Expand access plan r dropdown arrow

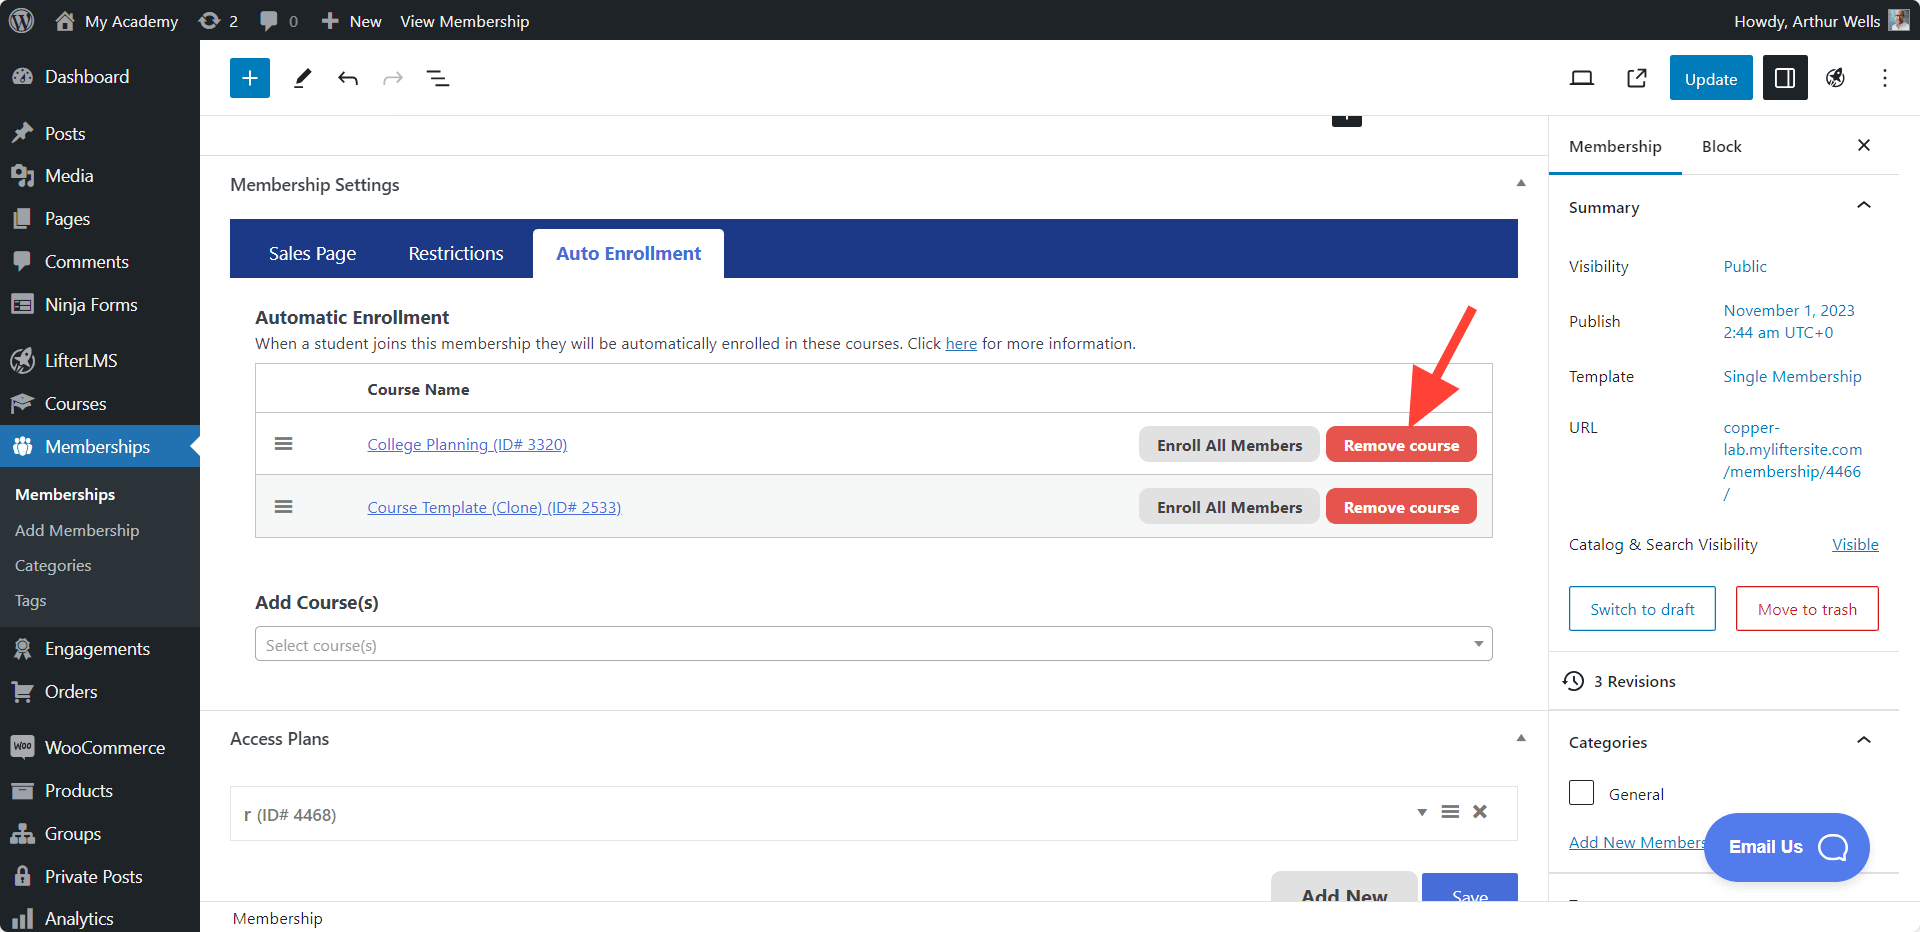pos(1421,812)
